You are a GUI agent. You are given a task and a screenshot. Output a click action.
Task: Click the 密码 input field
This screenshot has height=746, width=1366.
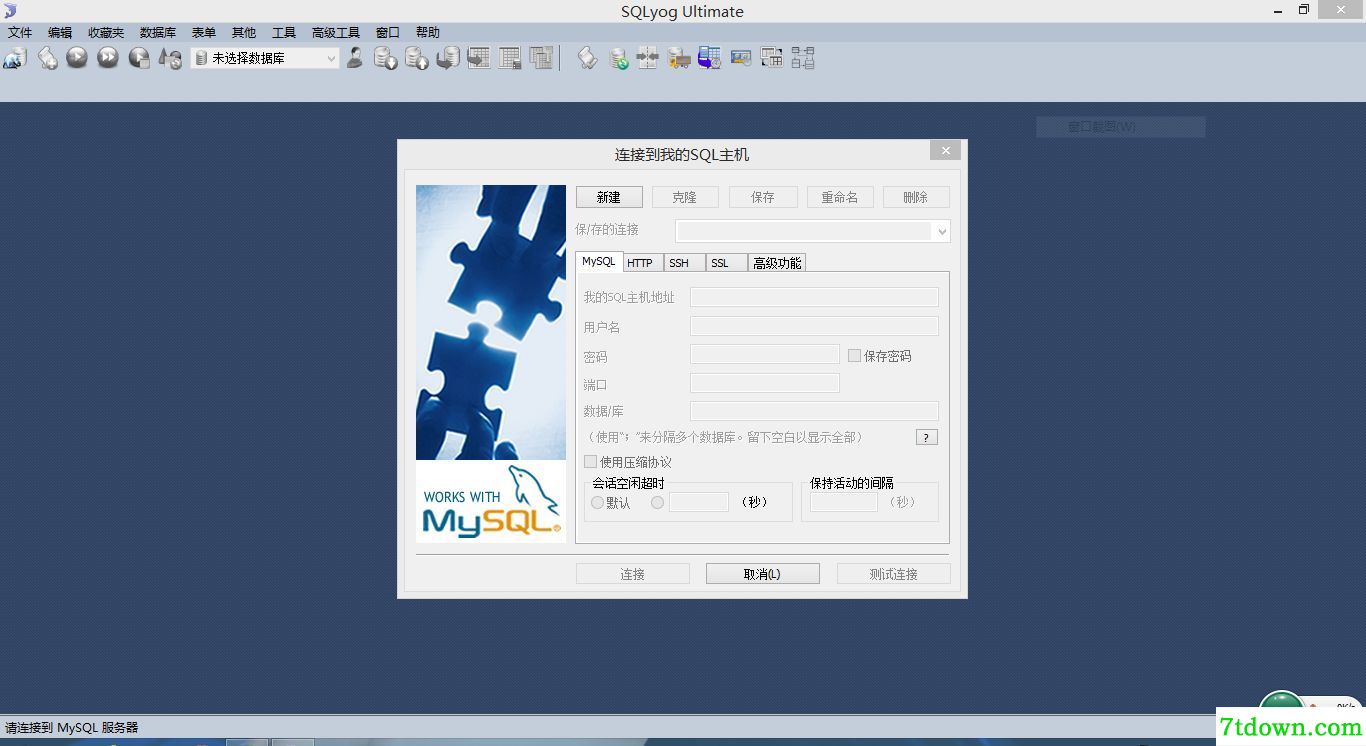[x=765, y=354]
